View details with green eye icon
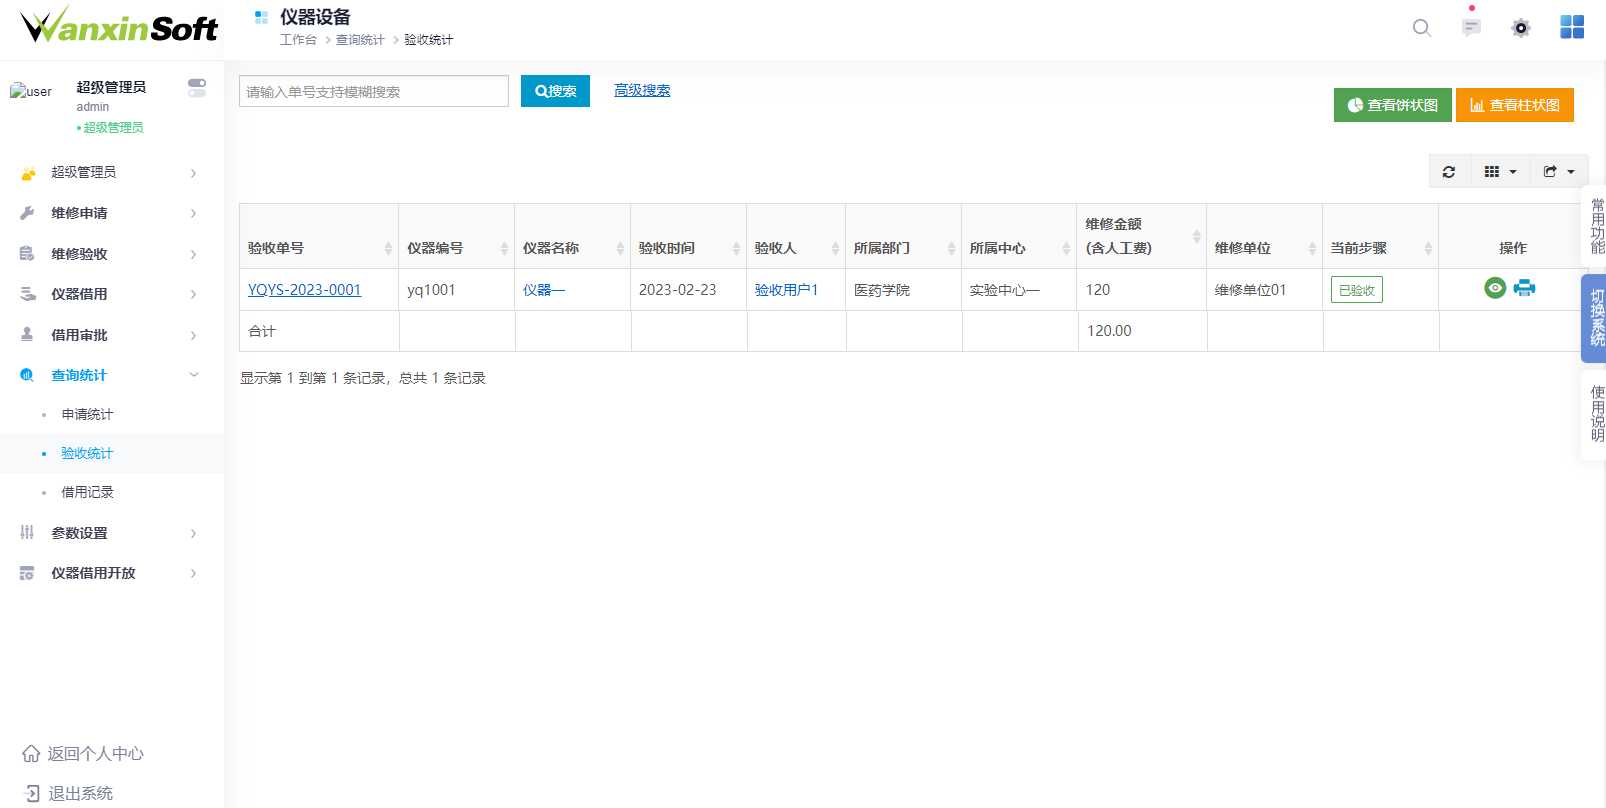This screenshot has height=808, width=1606. point(1495,288)
